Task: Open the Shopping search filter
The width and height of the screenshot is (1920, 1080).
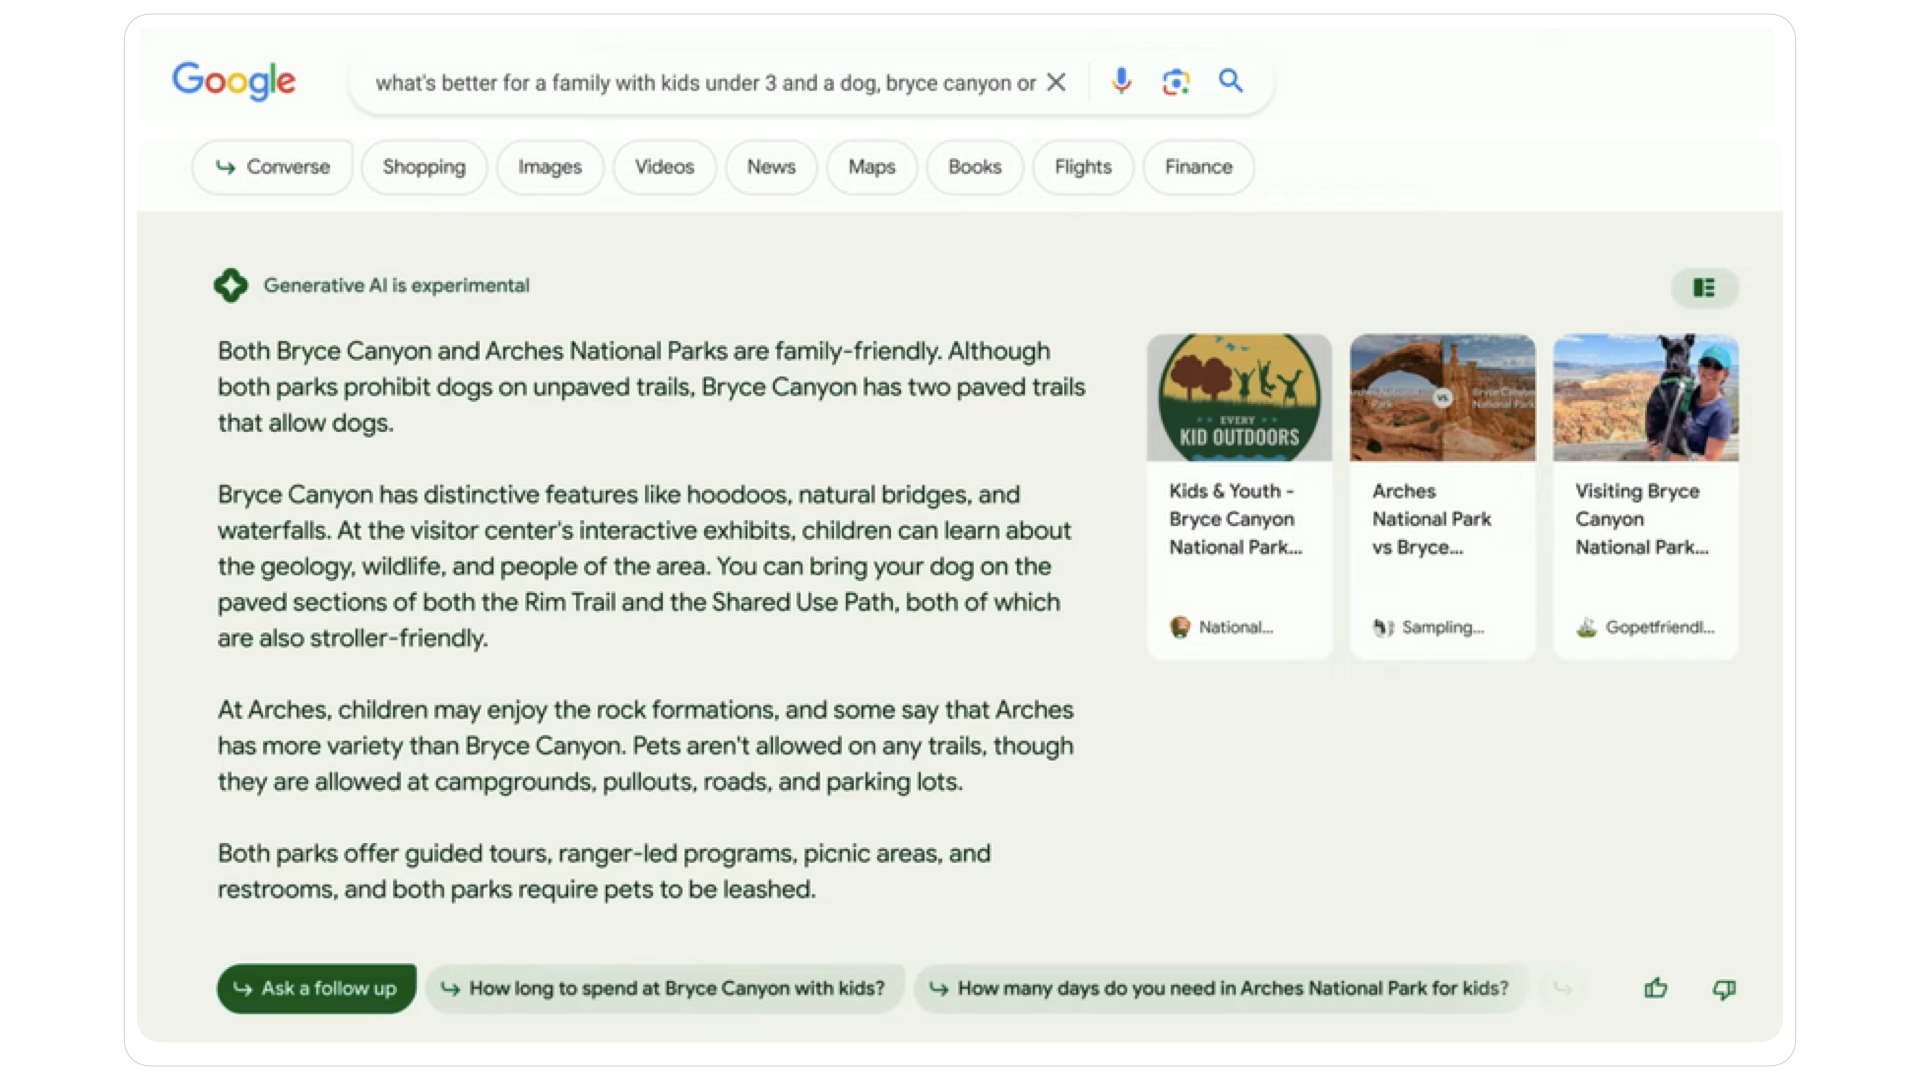Action: (x=425, y=167)
